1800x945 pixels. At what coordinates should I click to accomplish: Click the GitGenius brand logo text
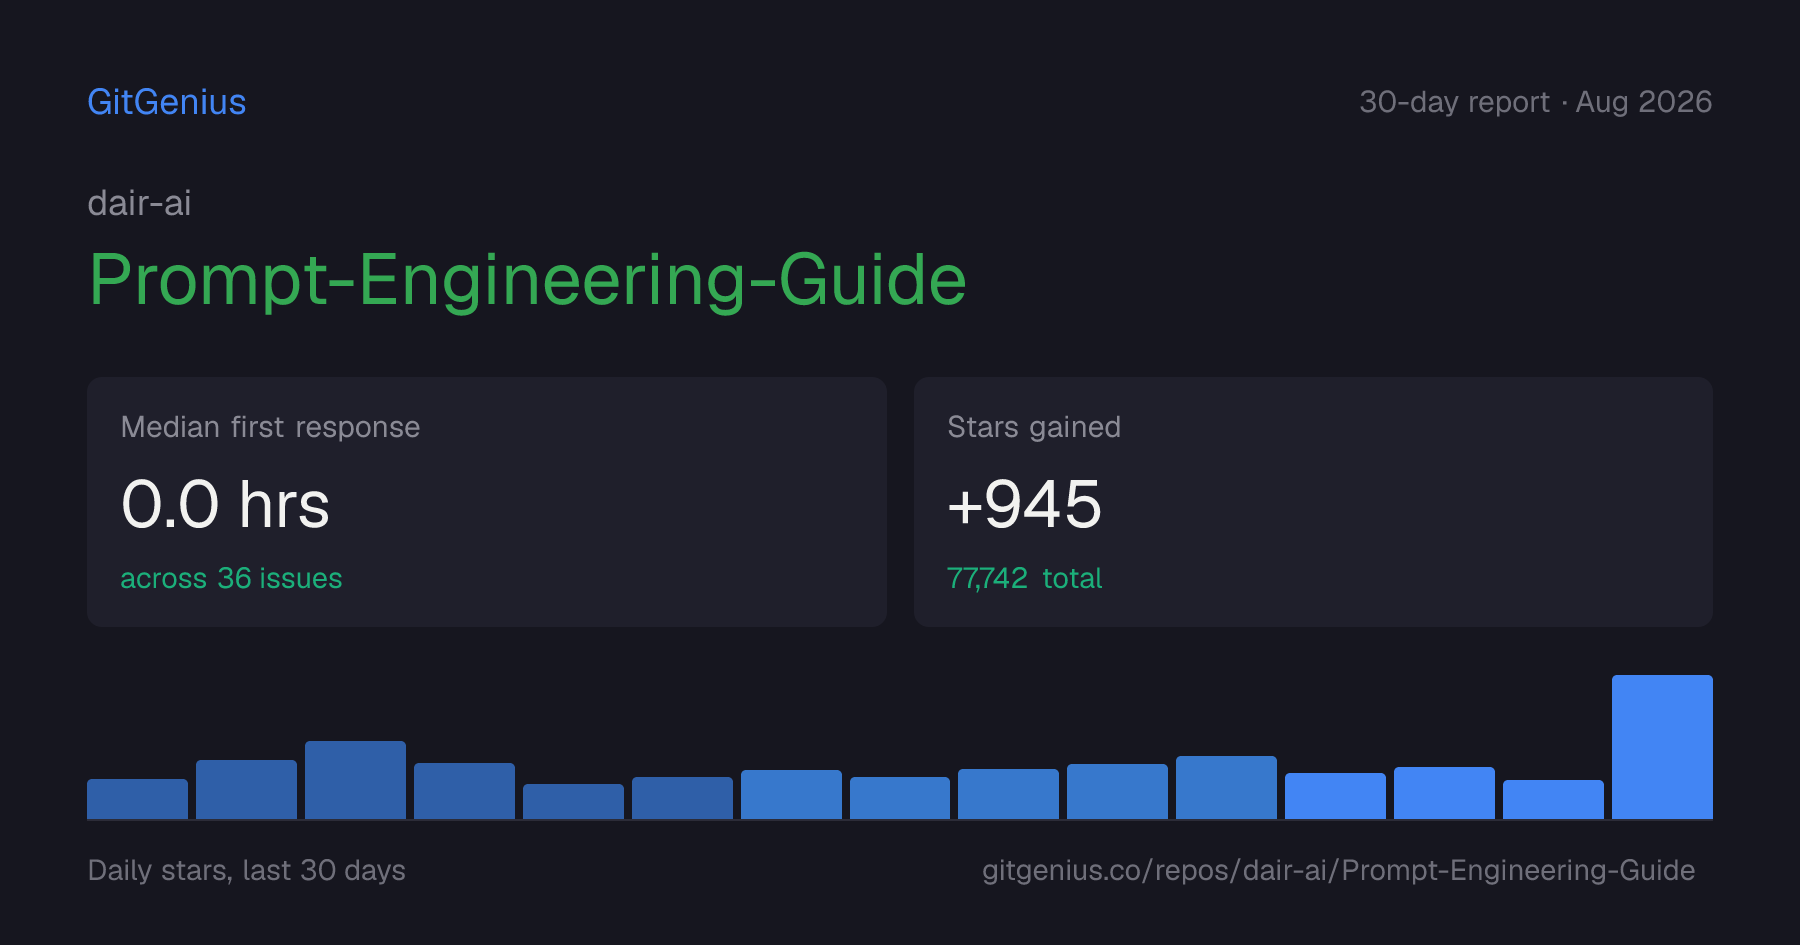167,102
